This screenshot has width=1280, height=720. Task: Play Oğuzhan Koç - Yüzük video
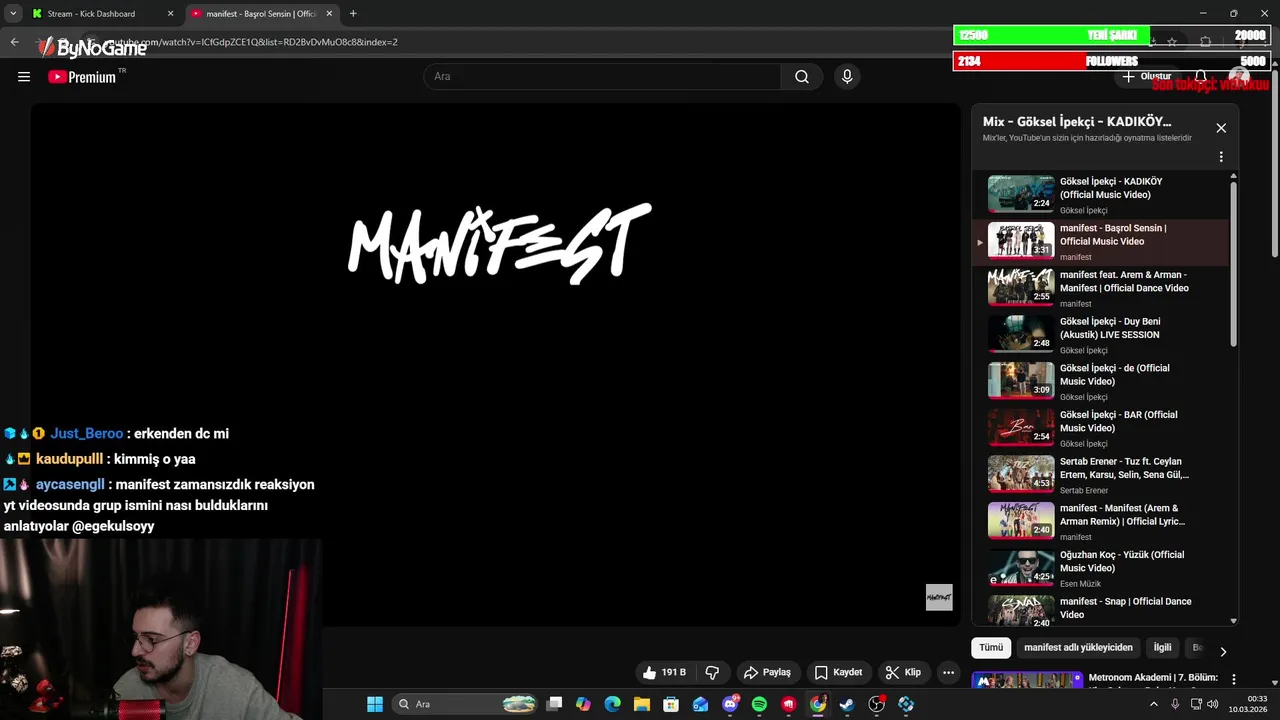(x=1100, y=568)
